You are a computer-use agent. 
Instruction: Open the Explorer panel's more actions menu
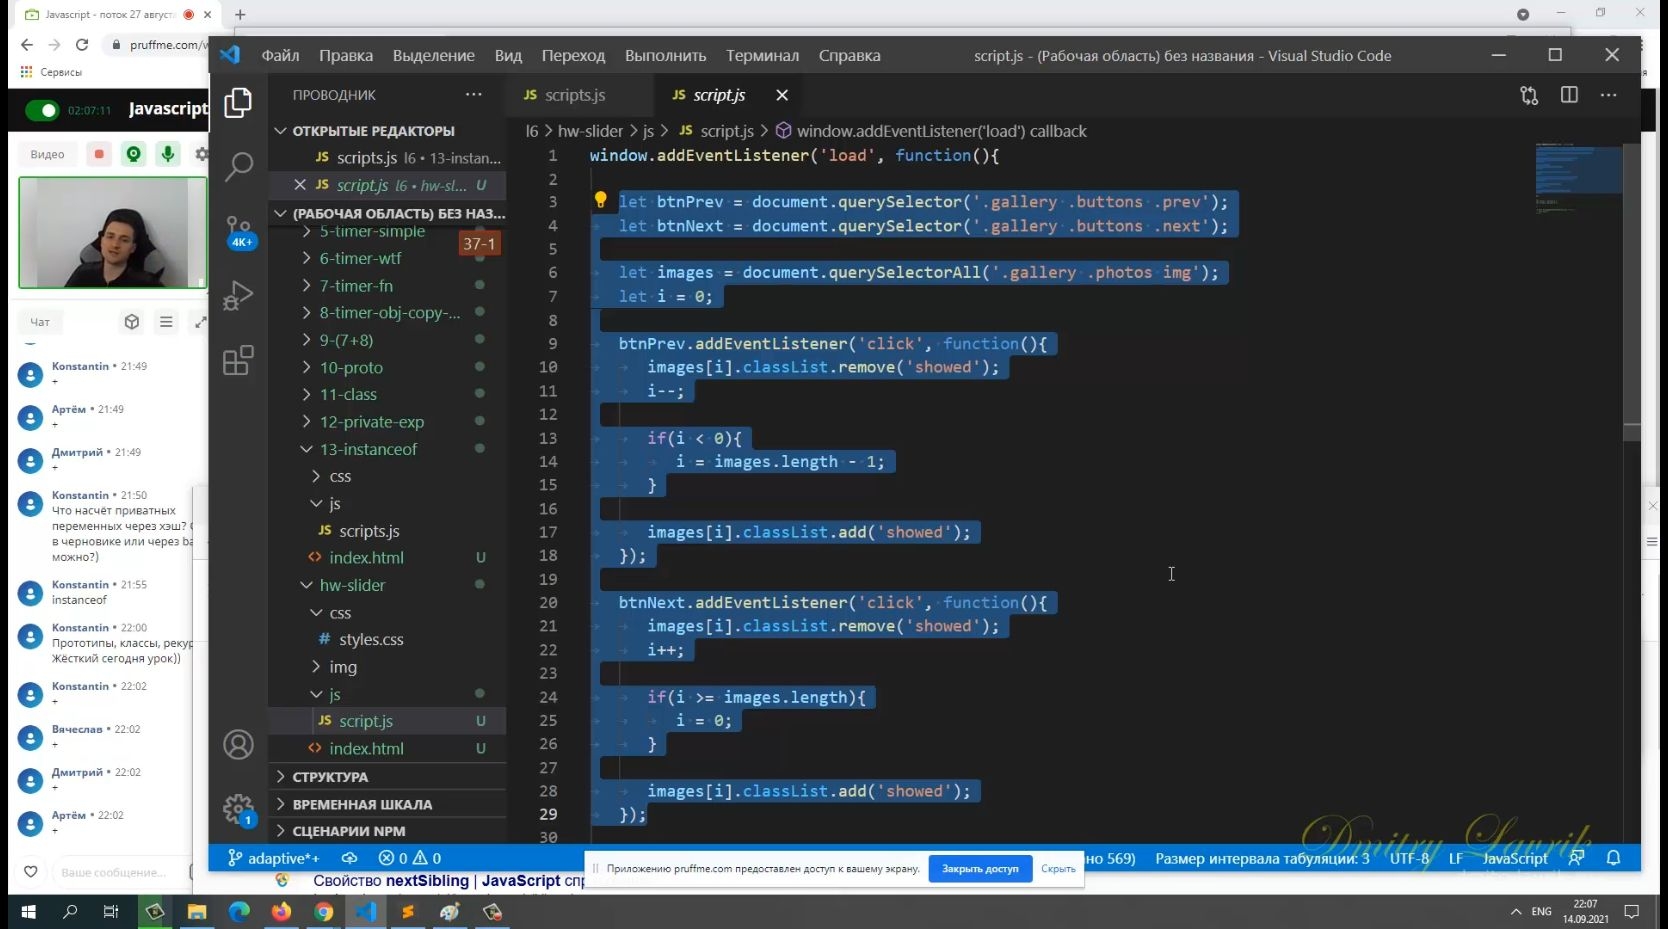473,95
